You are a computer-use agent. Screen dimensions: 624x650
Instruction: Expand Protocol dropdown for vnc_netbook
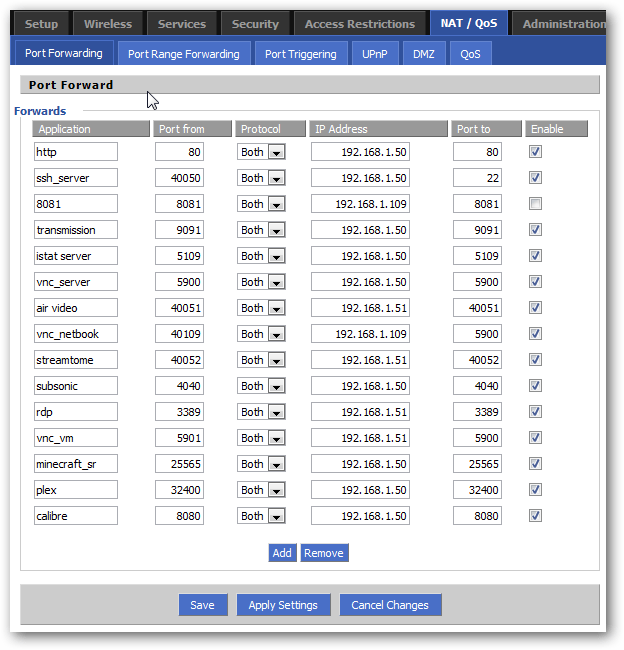[261, 334]
